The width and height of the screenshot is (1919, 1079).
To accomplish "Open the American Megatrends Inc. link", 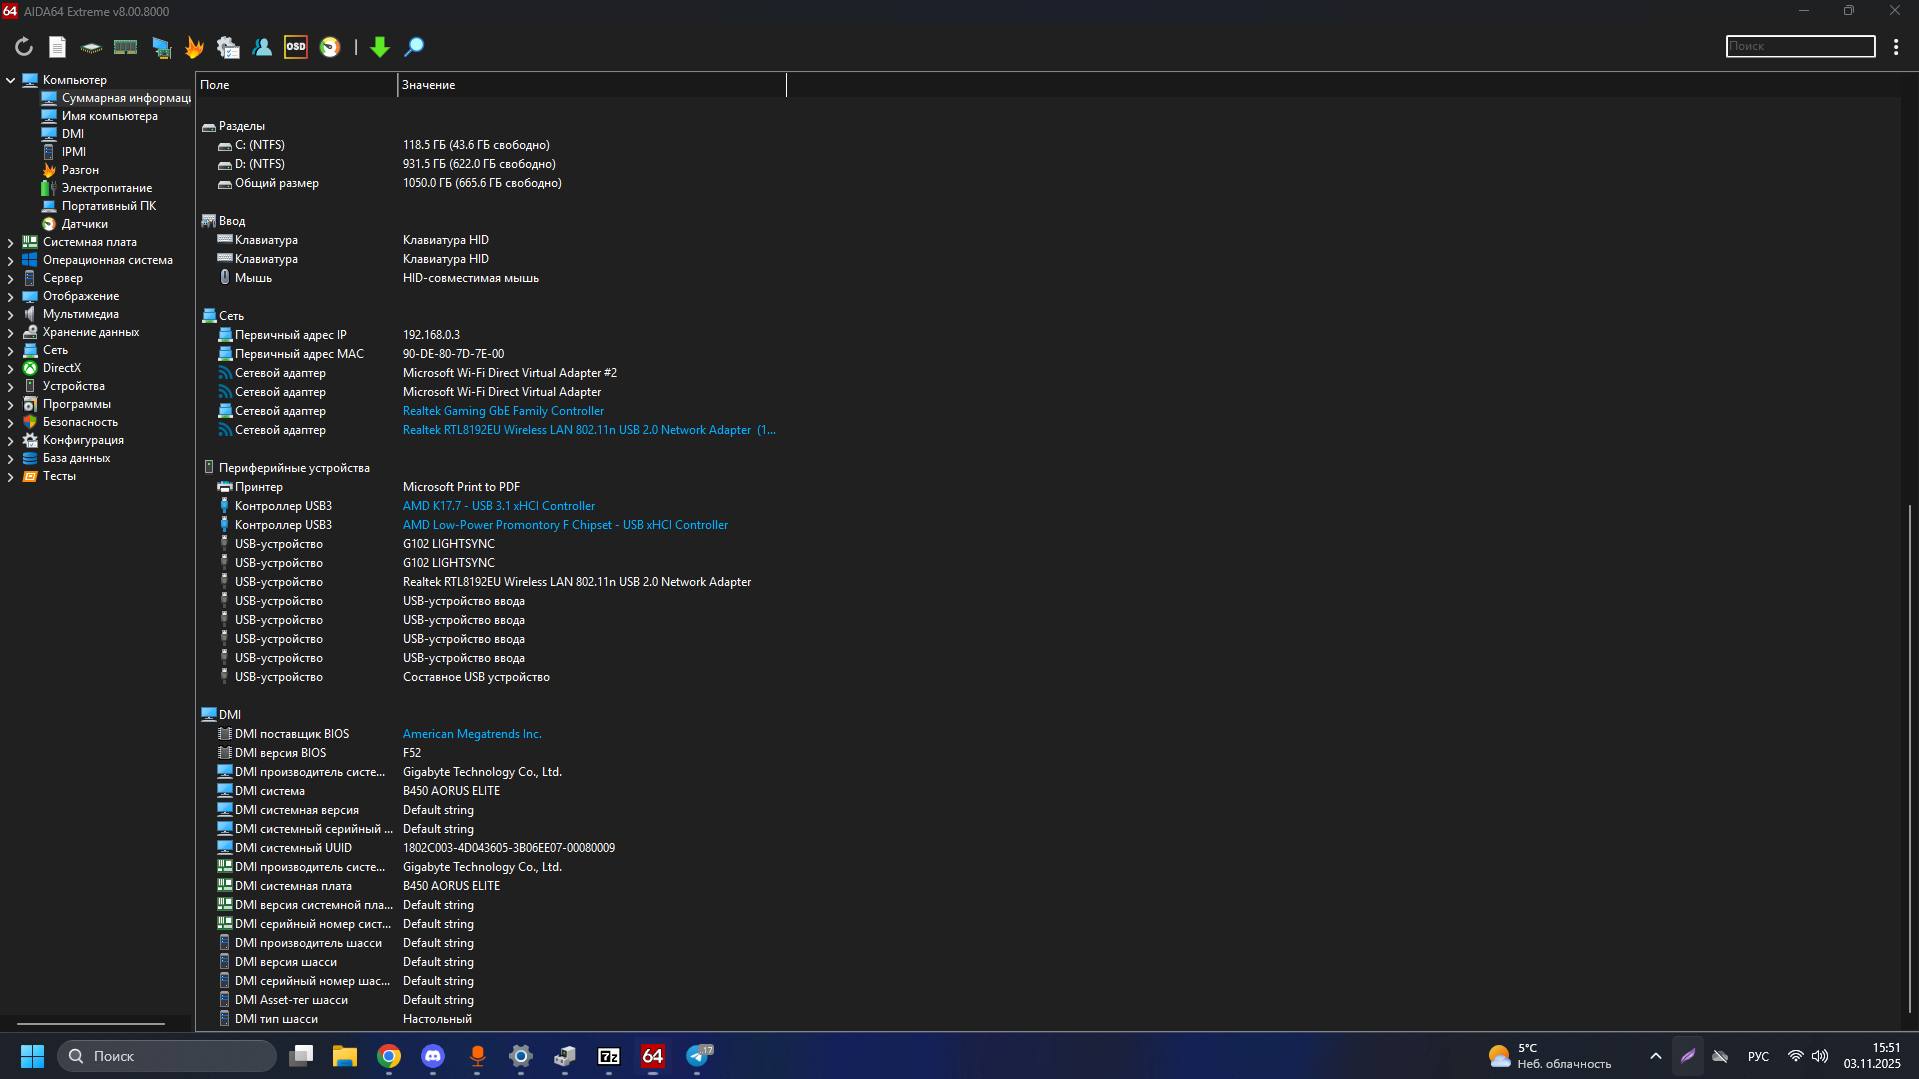I will click(x=472, y=734).
